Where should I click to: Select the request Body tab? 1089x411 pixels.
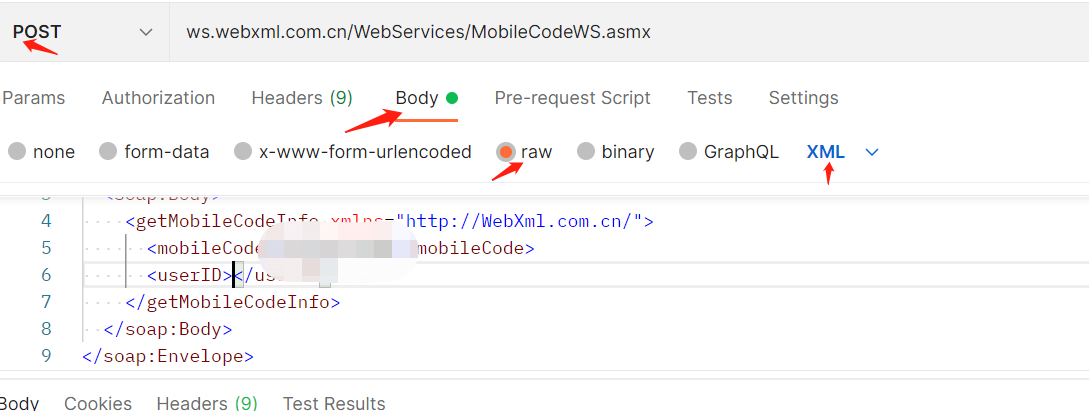[x=417, y=98]
